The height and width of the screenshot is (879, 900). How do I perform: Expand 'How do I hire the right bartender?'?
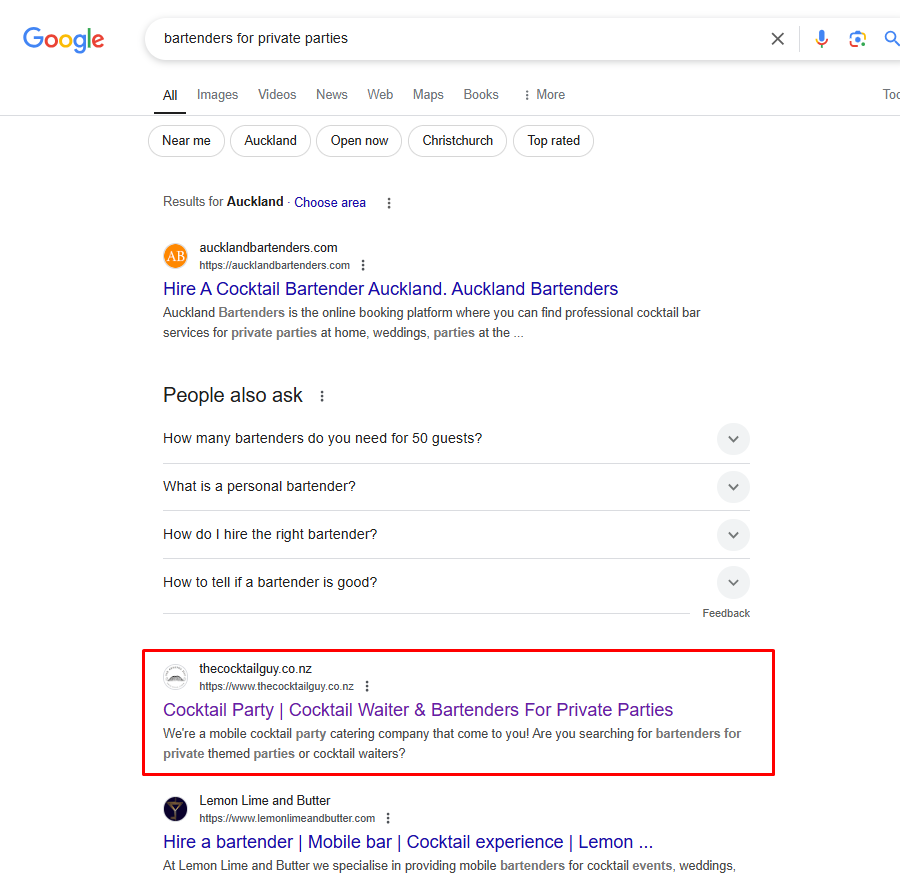click(x=456, y=535)
